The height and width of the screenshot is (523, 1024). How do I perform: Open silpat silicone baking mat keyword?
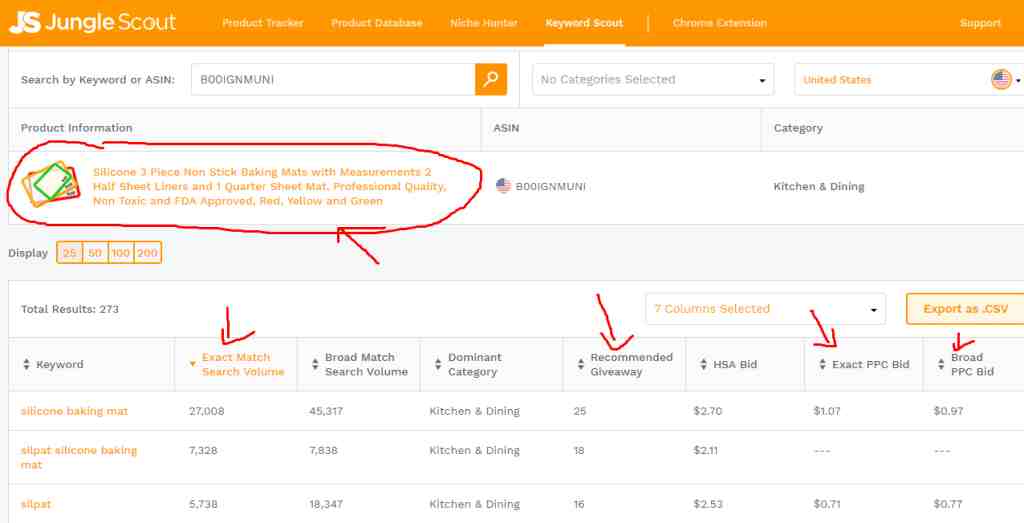(79, 458)
